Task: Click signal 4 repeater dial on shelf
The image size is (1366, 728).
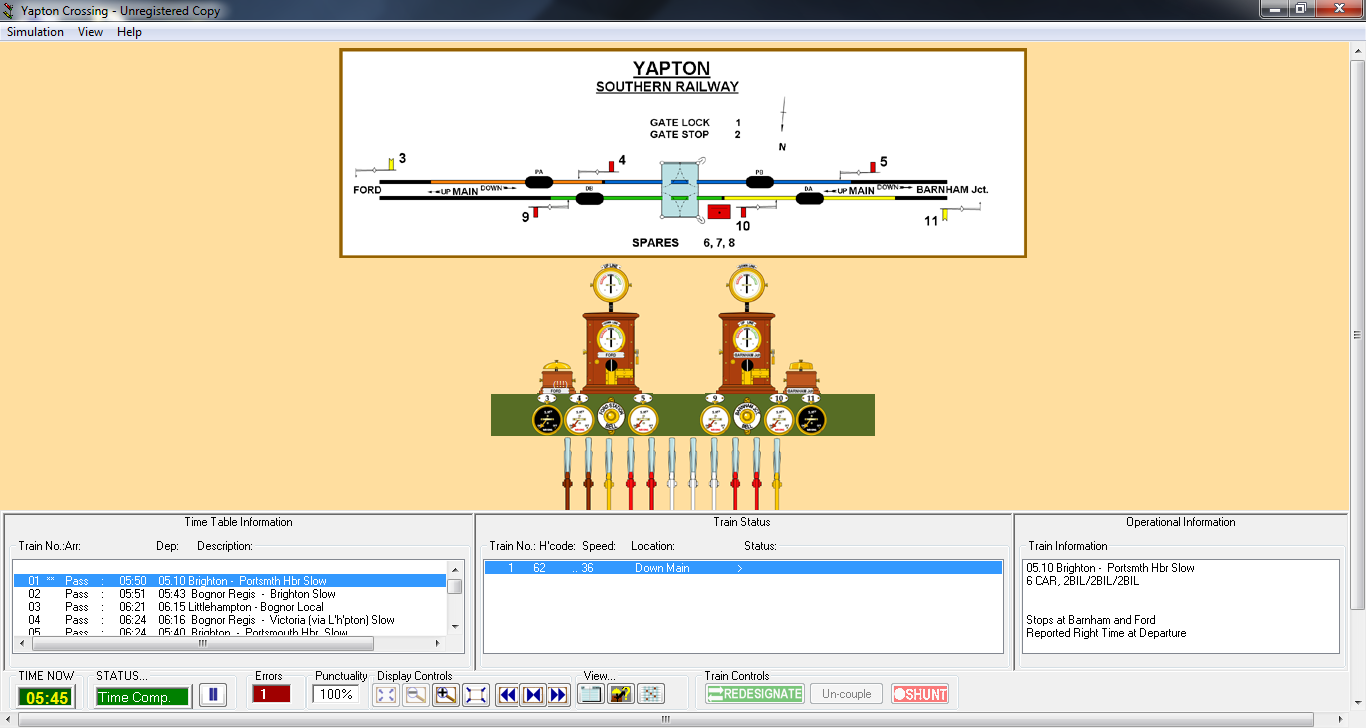Action: pyautogui.click(x=579, y=419)
